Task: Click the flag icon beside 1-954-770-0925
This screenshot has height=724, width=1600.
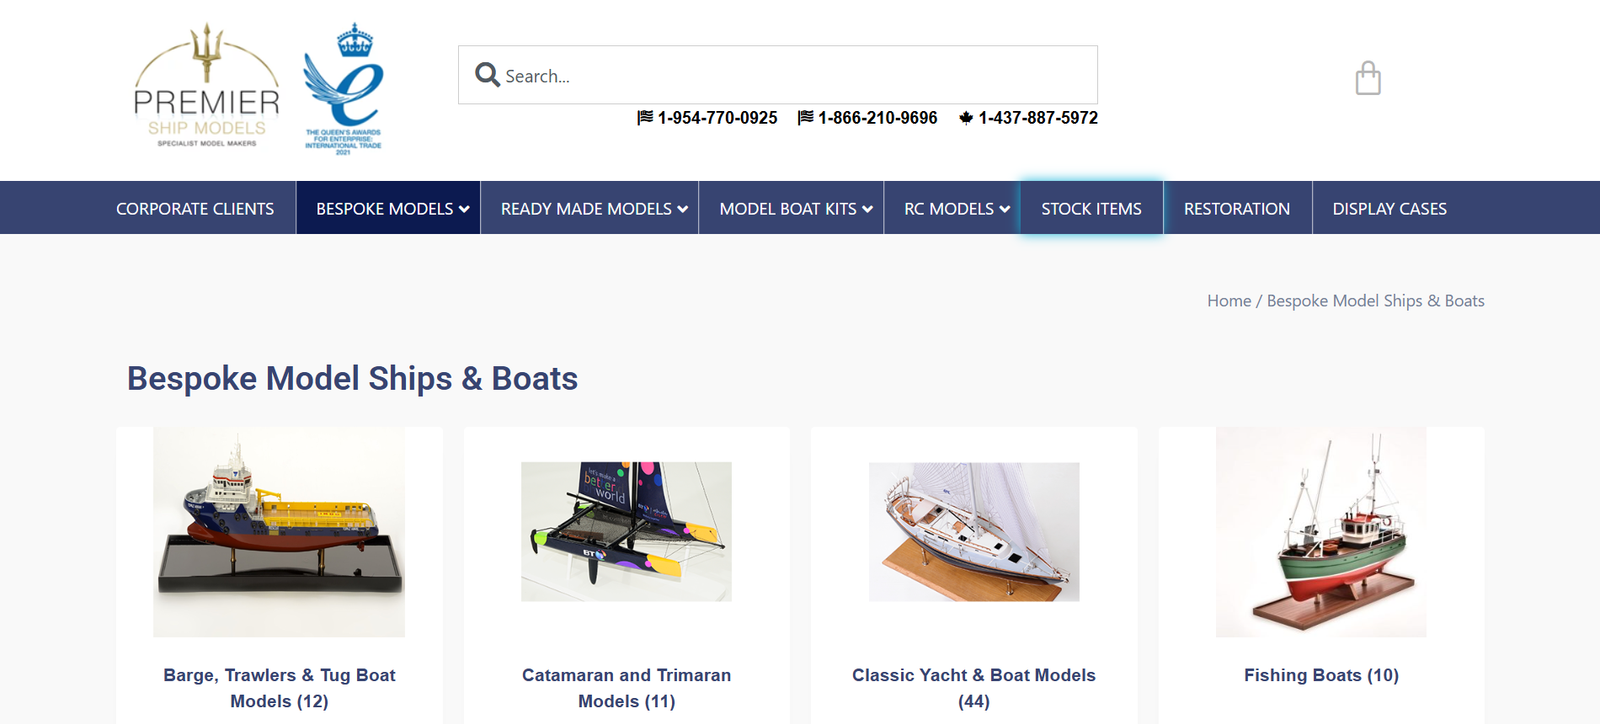Action: [x=645, y=118]
